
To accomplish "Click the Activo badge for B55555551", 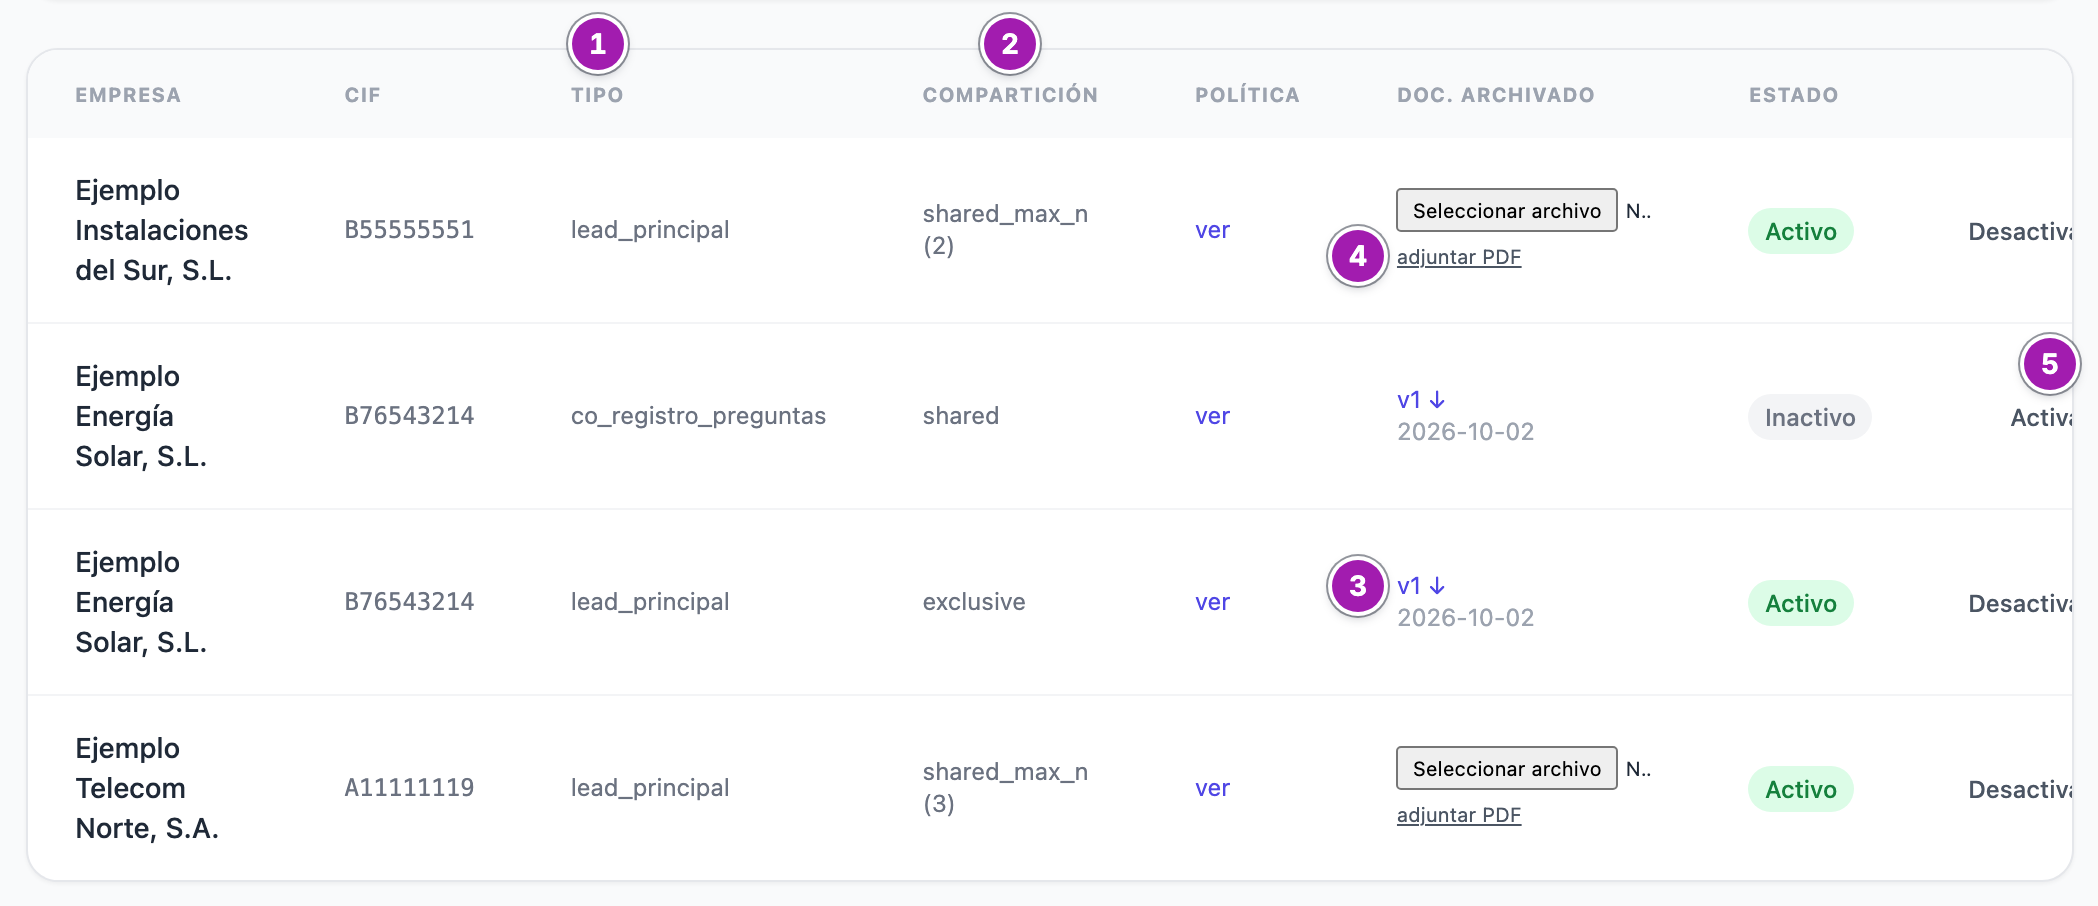I will pyautogui.click(x=1801, y=232).
